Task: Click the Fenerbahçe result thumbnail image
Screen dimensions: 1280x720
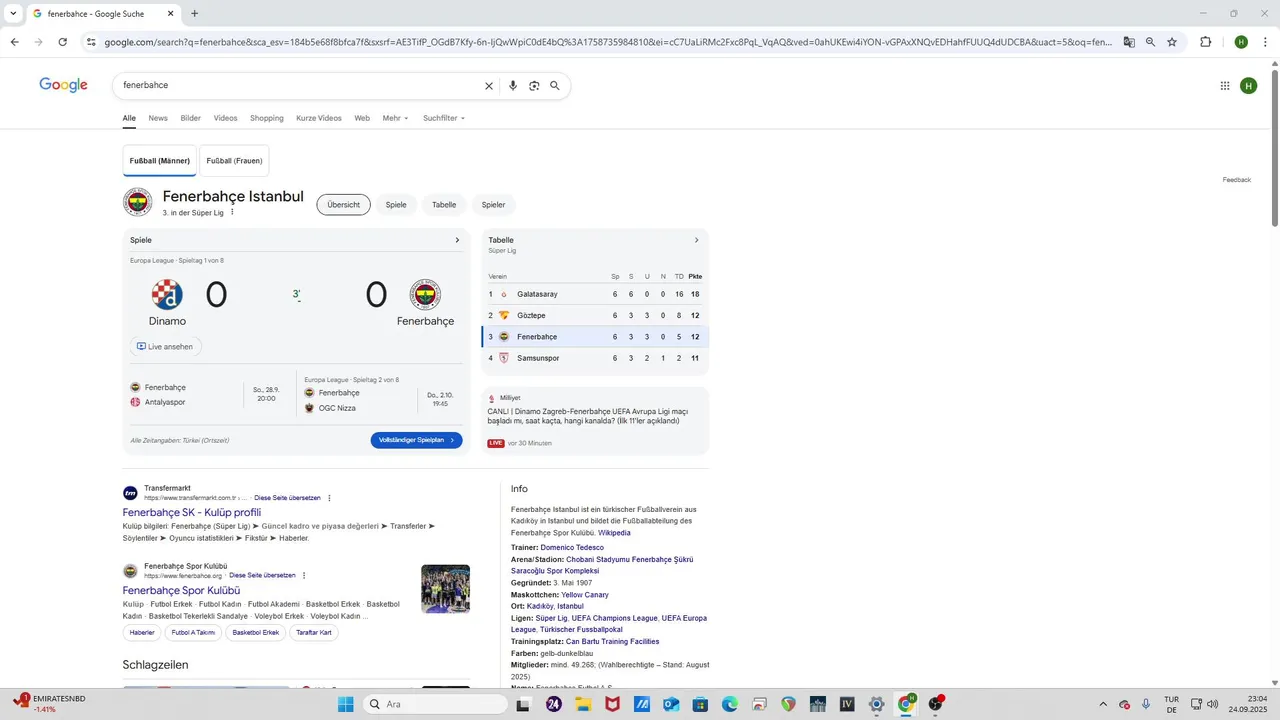Action: tap(445, 589)
